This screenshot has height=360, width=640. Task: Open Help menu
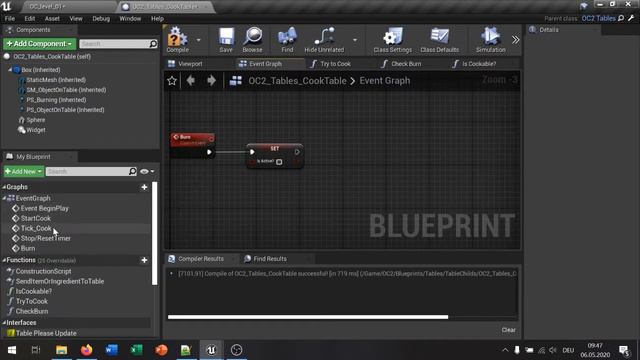[157, 18]
